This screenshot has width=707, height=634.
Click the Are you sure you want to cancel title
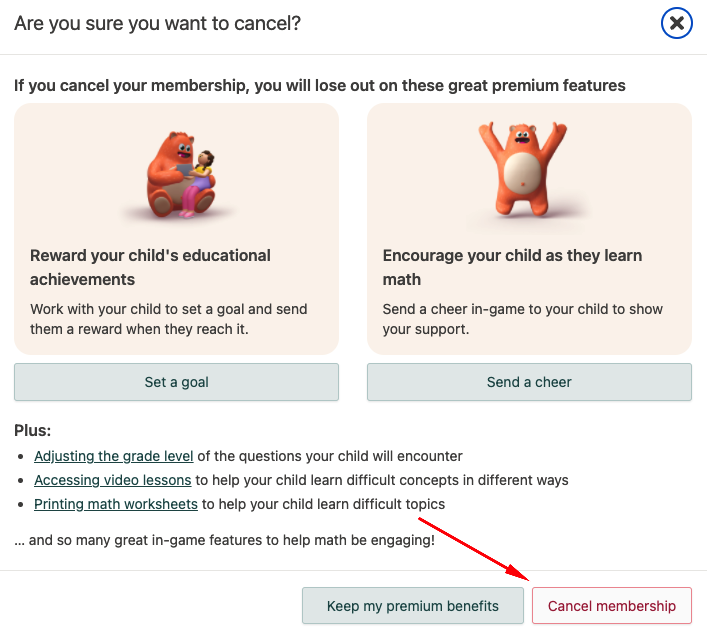[x=157, y=23]
